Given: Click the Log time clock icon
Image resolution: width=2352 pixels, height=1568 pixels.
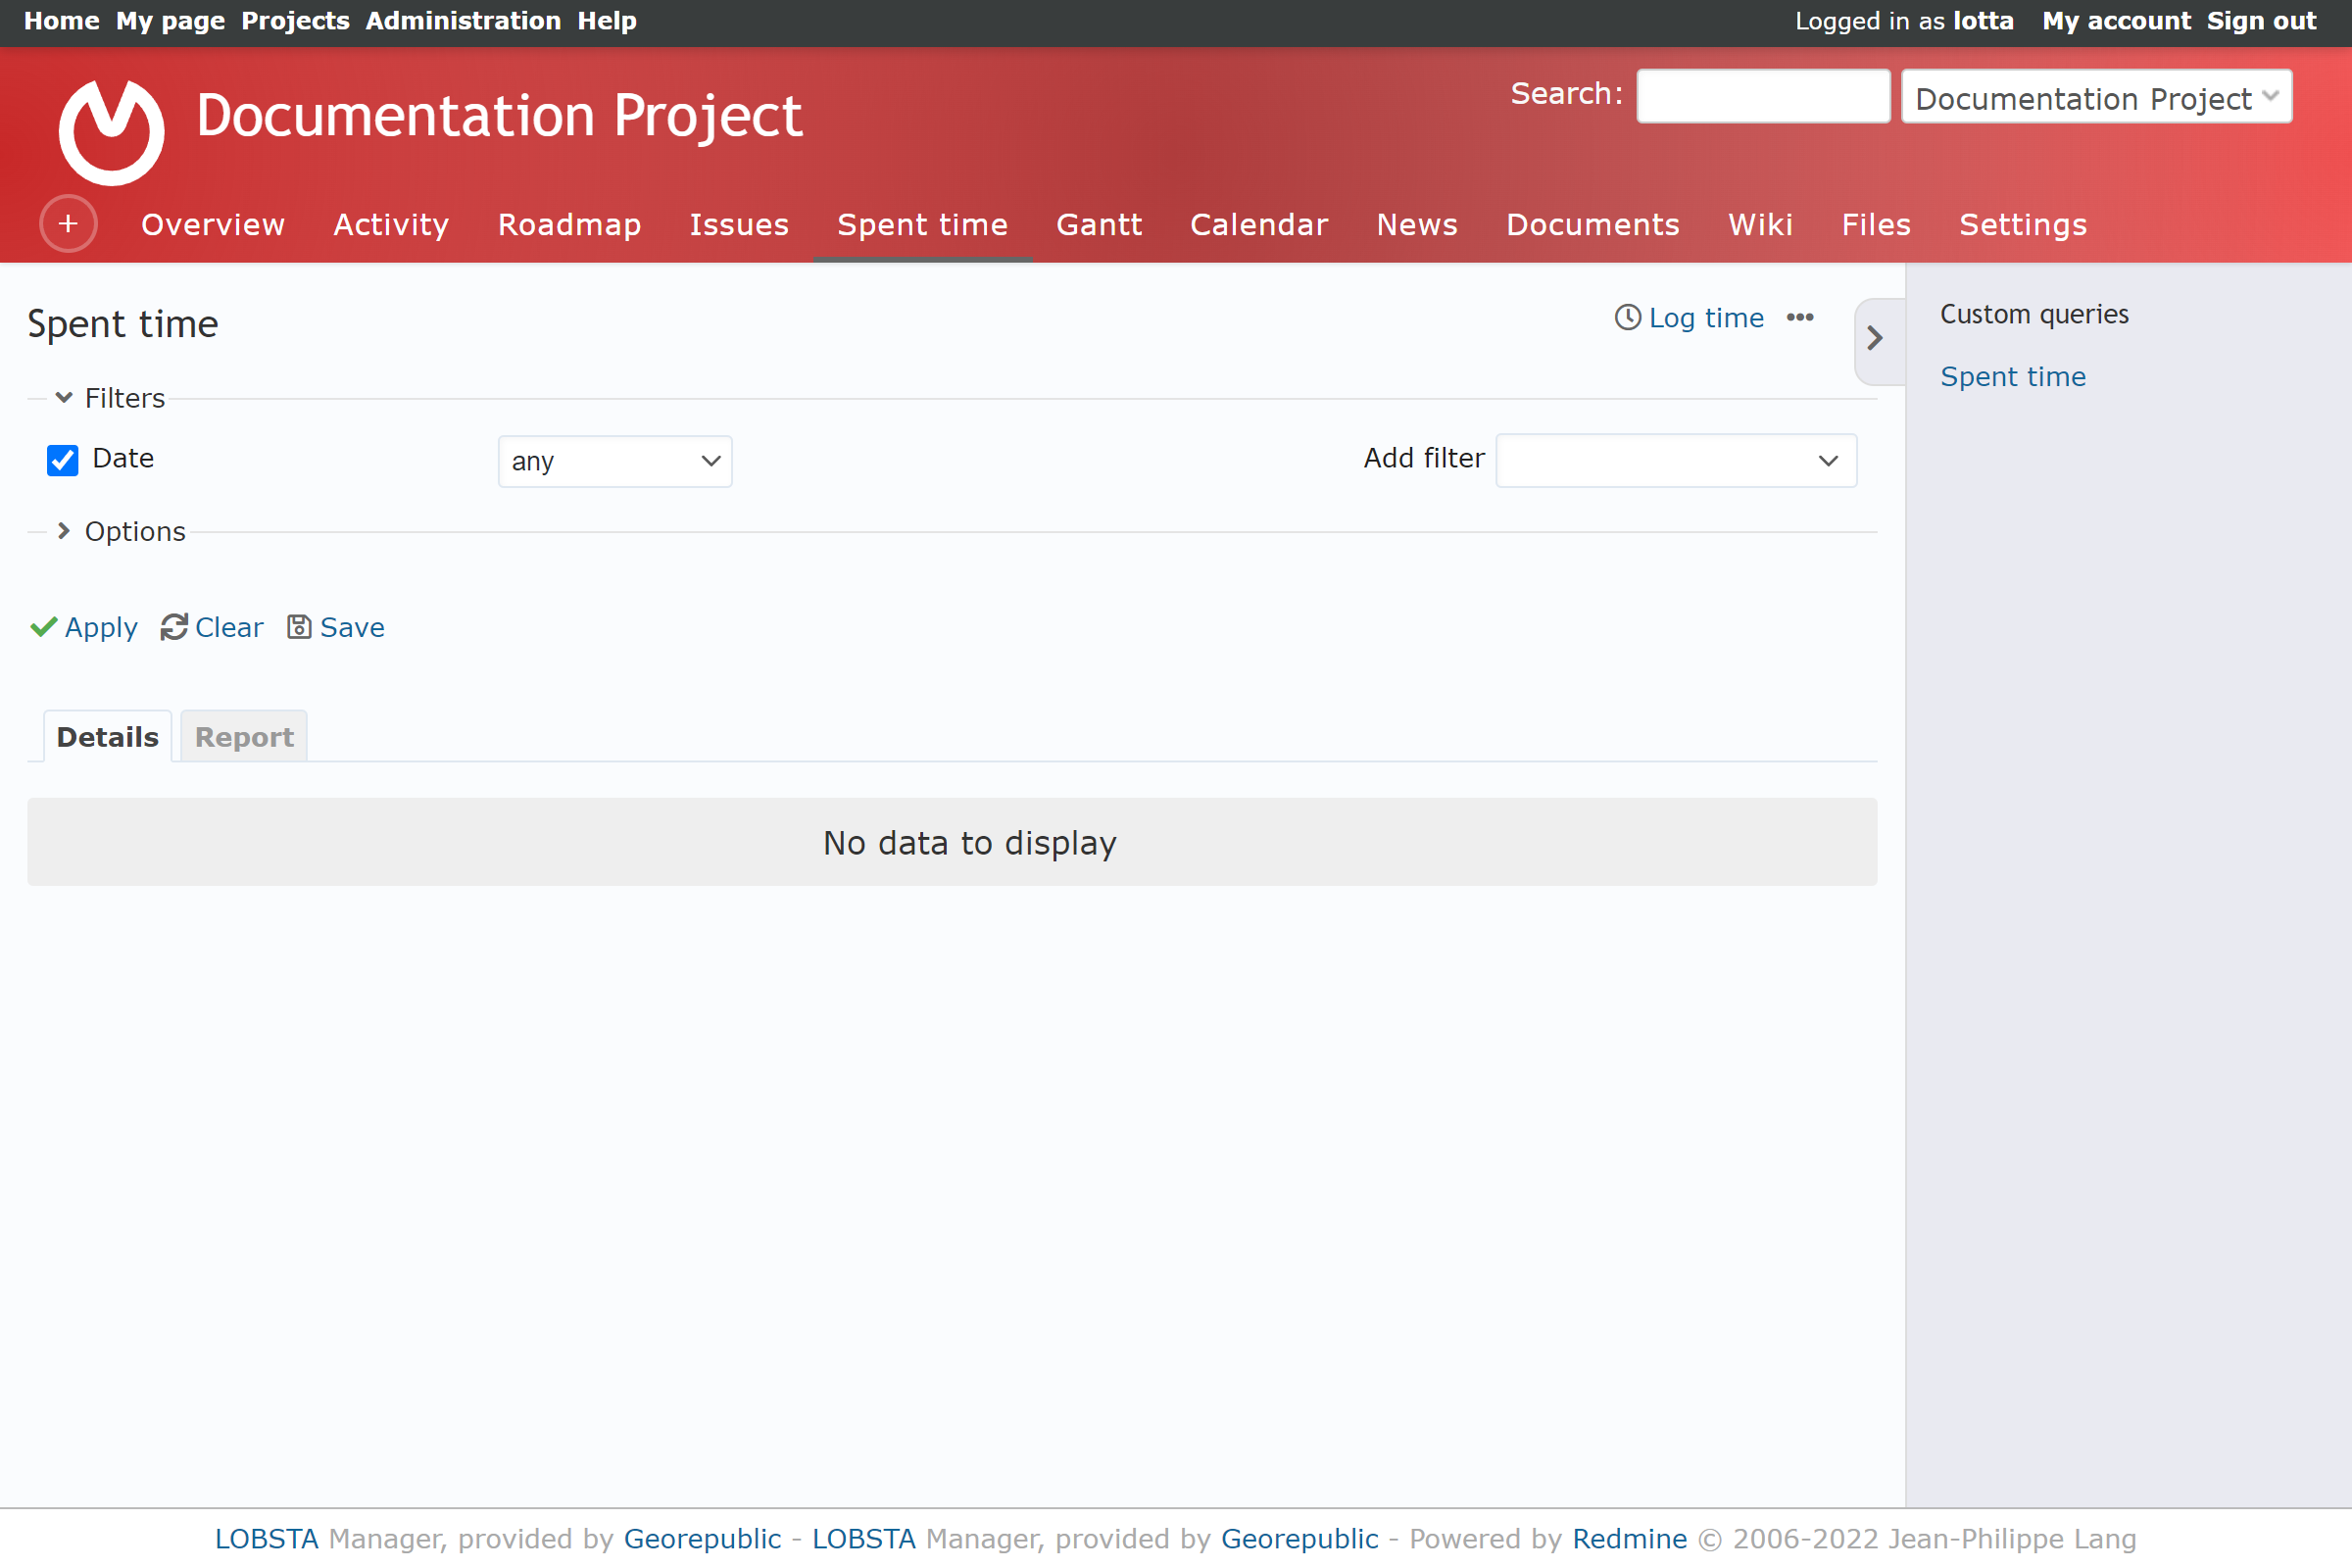Looking at the screenshot, I should click(1628, 317).
